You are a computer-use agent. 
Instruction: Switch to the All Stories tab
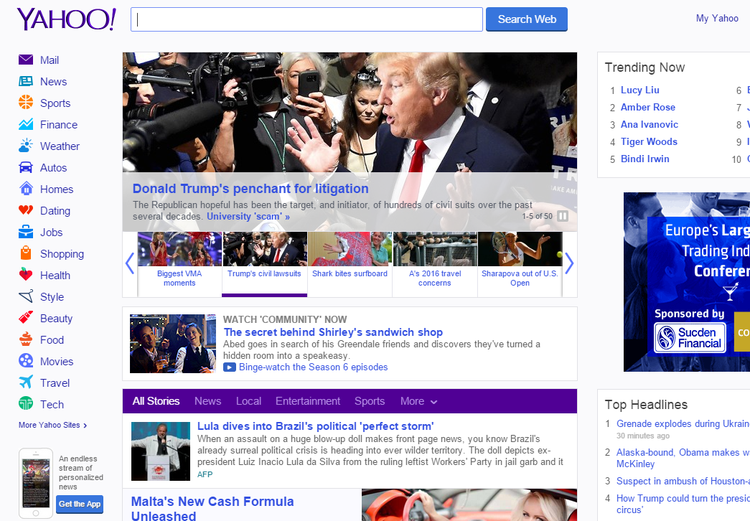(156, 401)
